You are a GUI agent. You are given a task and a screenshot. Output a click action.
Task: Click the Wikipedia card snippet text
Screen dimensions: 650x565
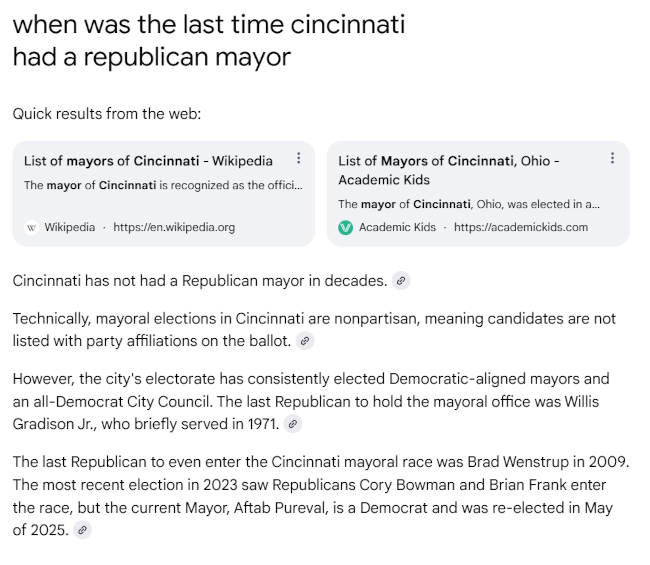click(x=162, y=185)
